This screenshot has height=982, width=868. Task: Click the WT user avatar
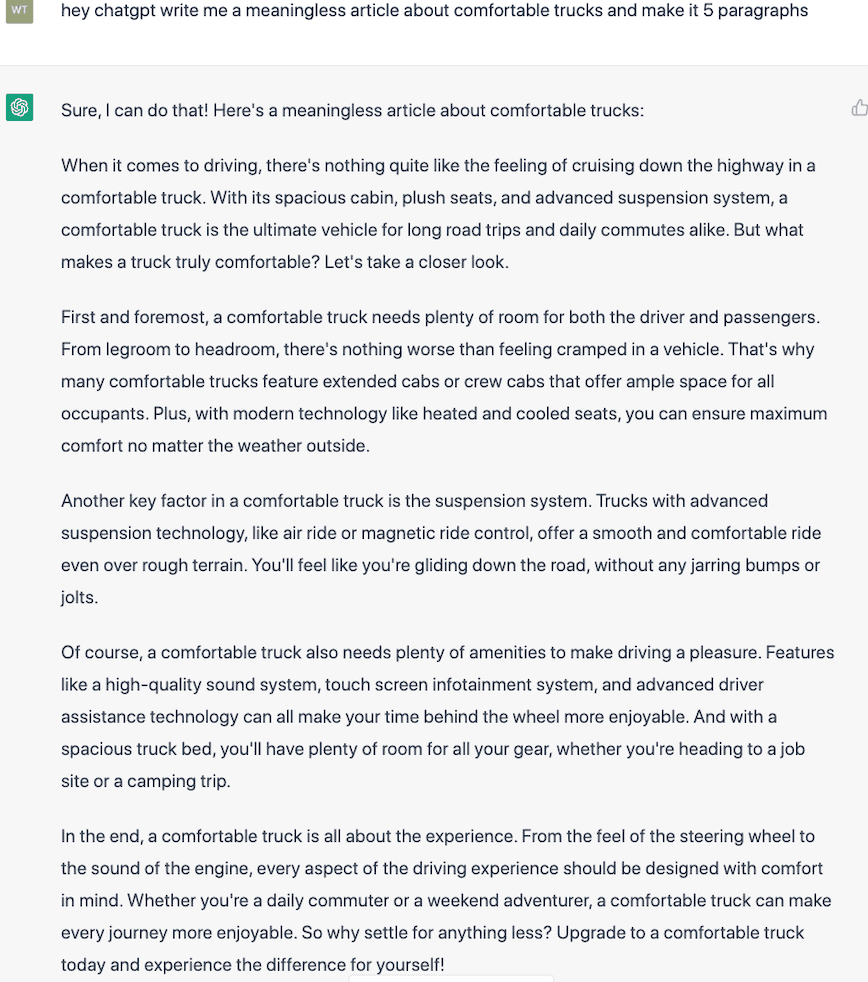coord(19,11)
